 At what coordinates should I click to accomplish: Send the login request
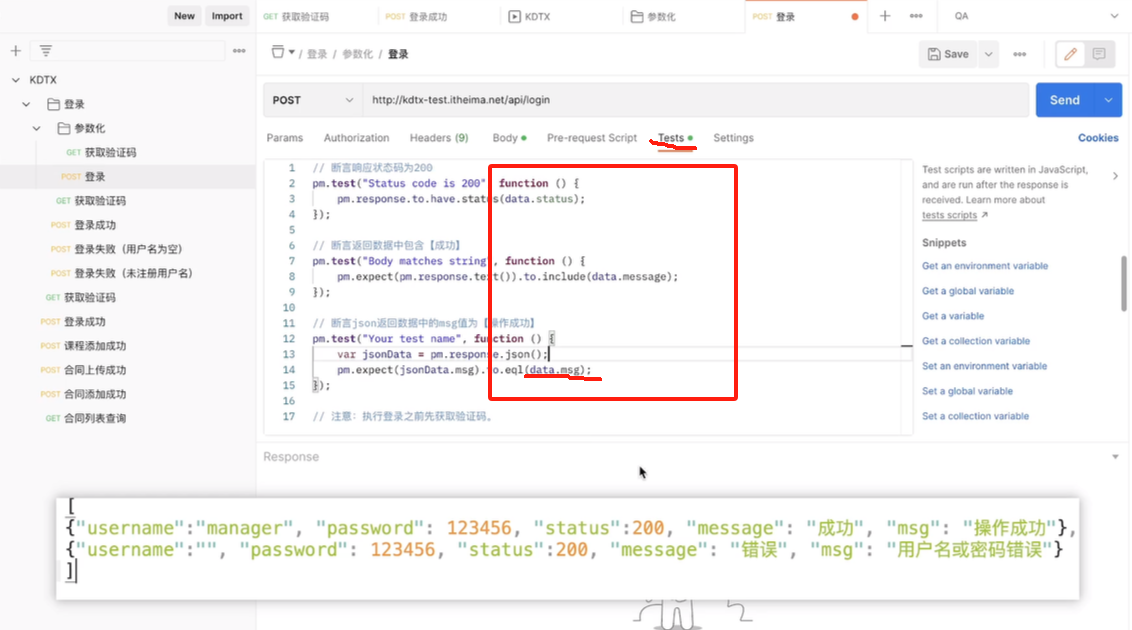click(1066, 100)
